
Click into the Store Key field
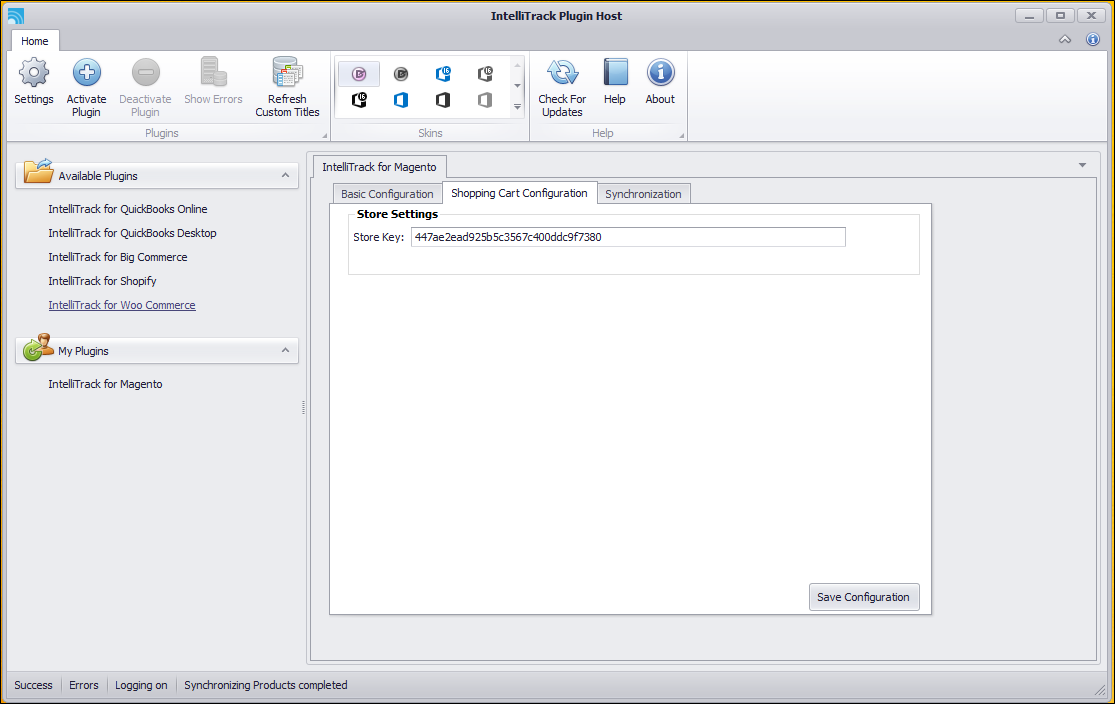(x=629, y=237)
